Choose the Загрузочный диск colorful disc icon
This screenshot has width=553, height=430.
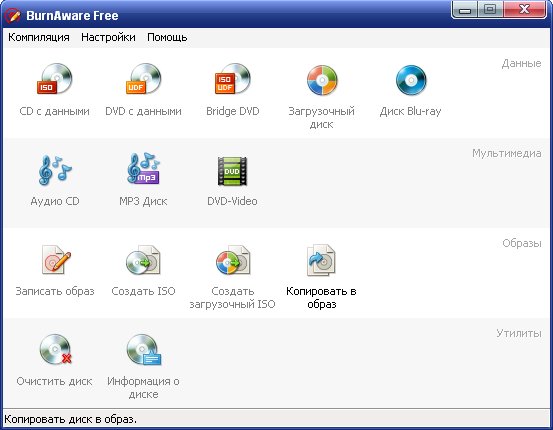tap(322, 80)
